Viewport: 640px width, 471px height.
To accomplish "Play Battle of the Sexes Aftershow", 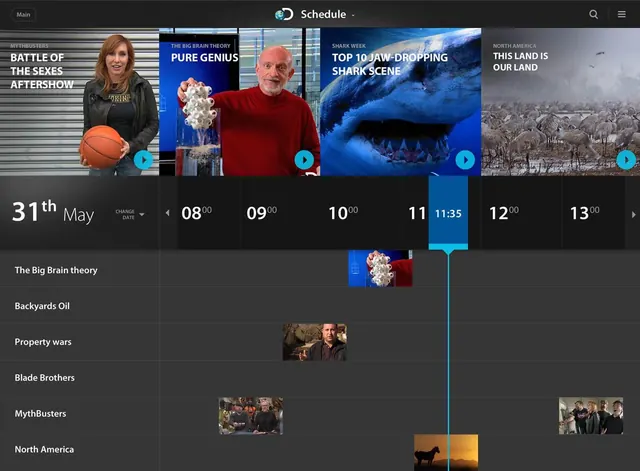I will pos(143,160).
